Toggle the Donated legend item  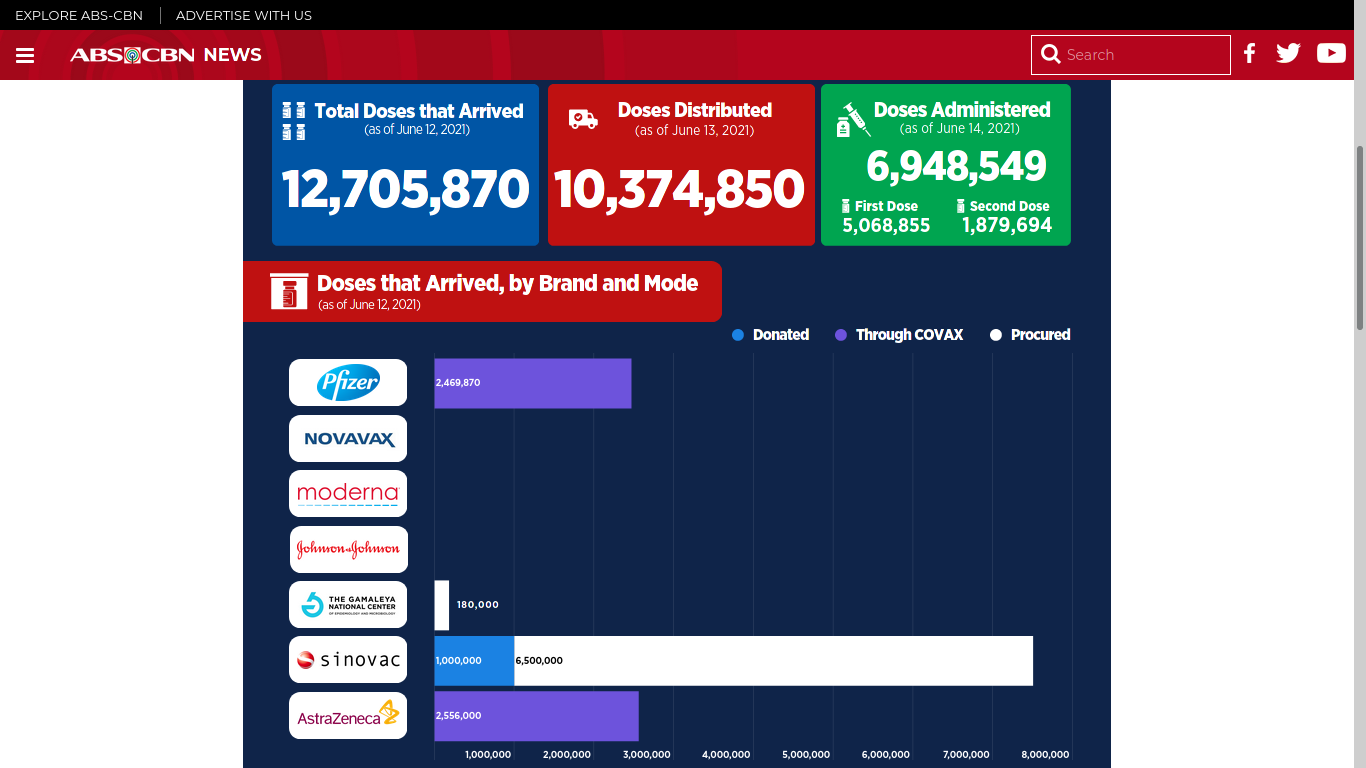point(770,335)
